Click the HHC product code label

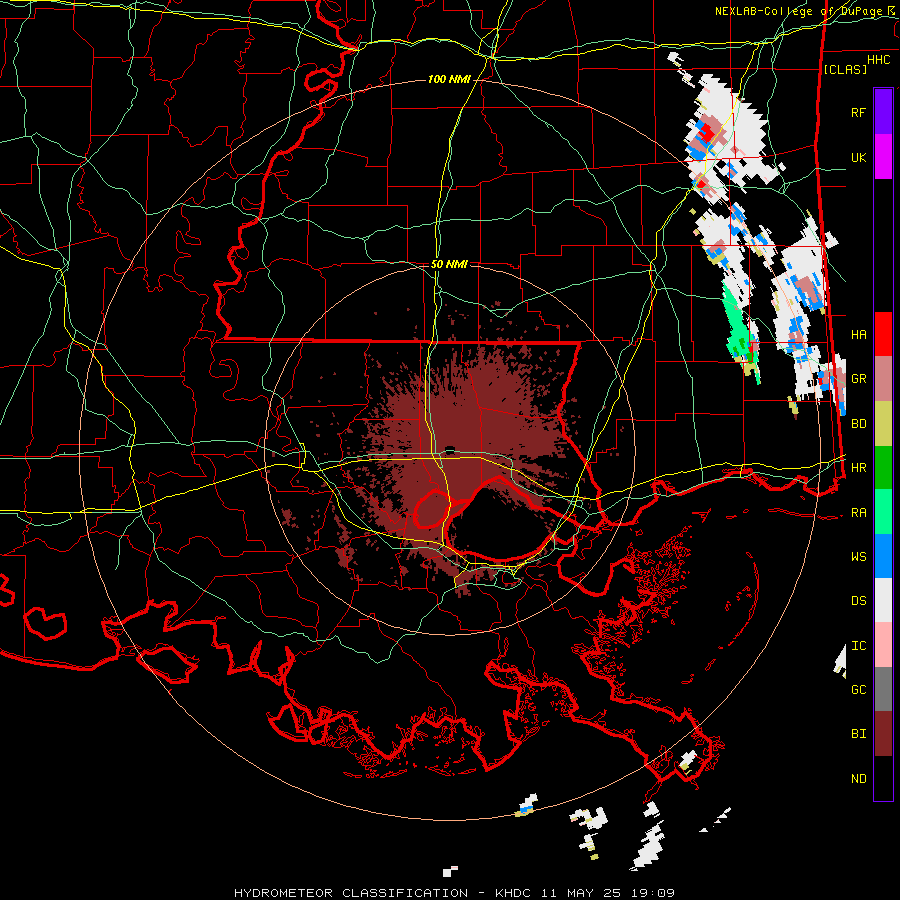tap(878, 60)
